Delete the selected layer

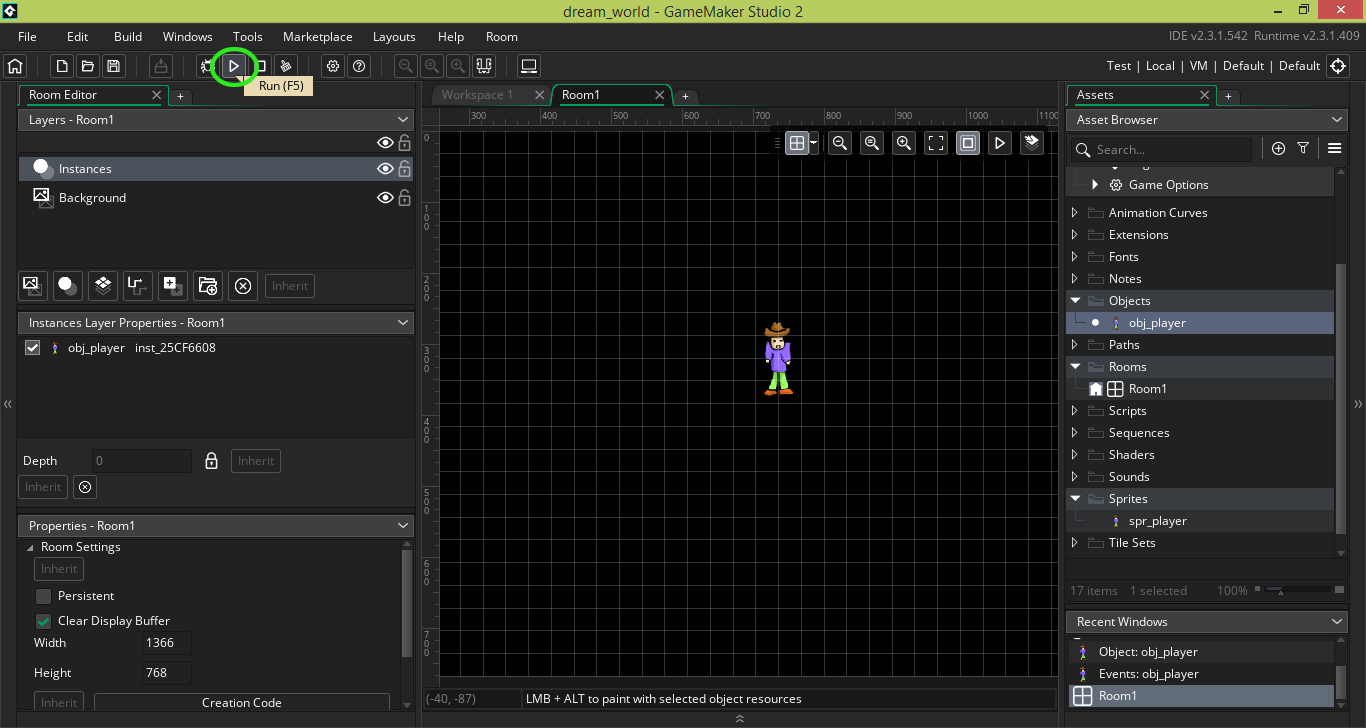[242, 285]
